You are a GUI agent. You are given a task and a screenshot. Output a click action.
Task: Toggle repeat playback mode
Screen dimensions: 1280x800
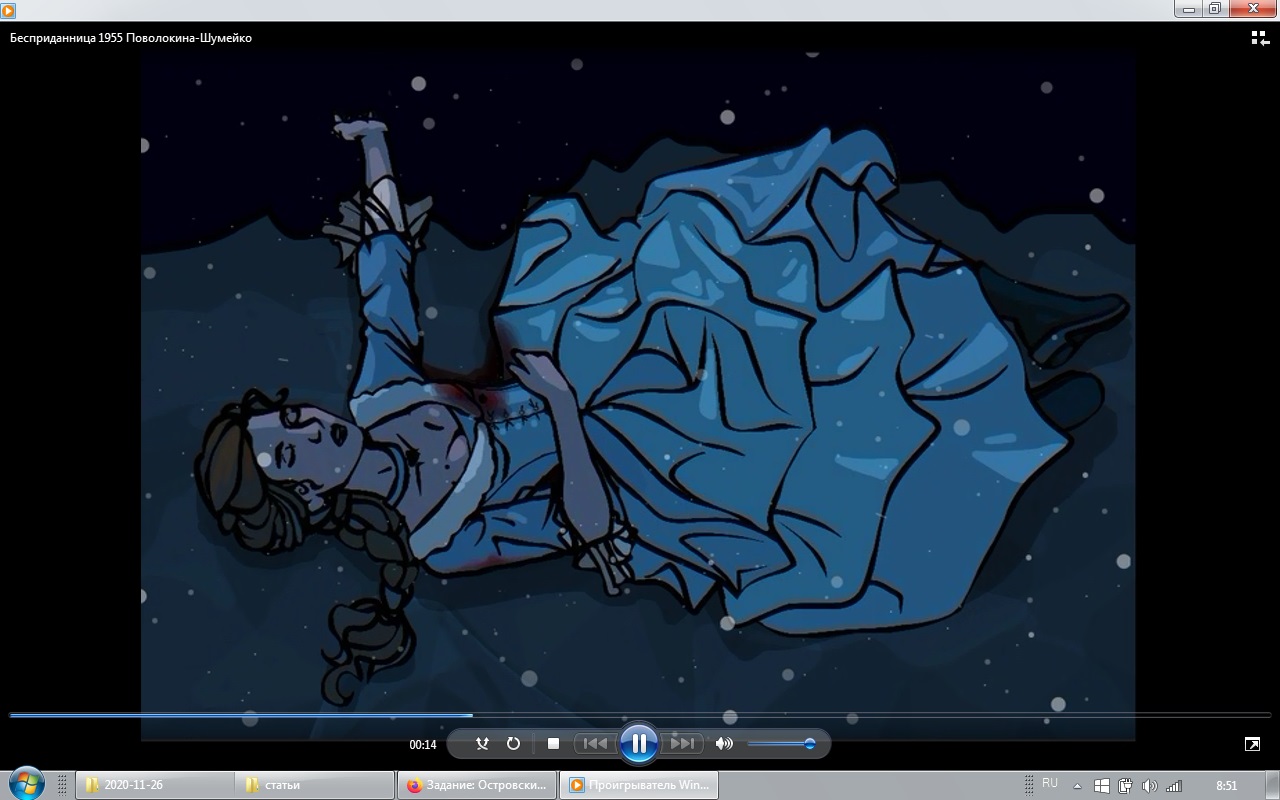click(513, 744)
